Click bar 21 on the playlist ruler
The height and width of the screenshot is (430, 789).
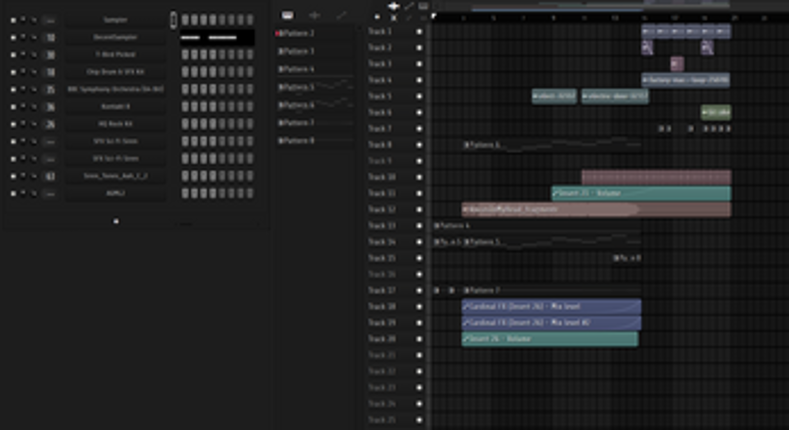735,18
